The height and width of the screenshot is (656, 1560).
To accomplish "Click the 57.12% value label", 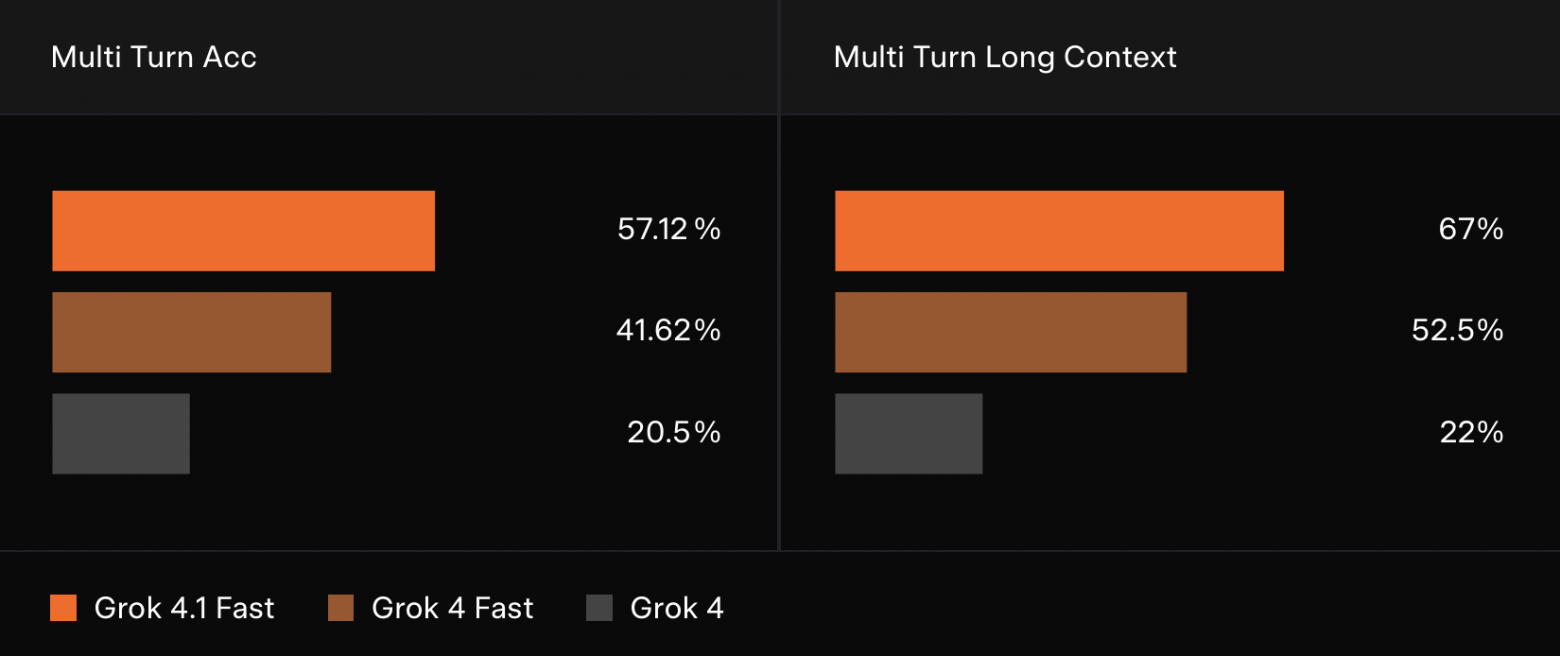I will point(669,230).
